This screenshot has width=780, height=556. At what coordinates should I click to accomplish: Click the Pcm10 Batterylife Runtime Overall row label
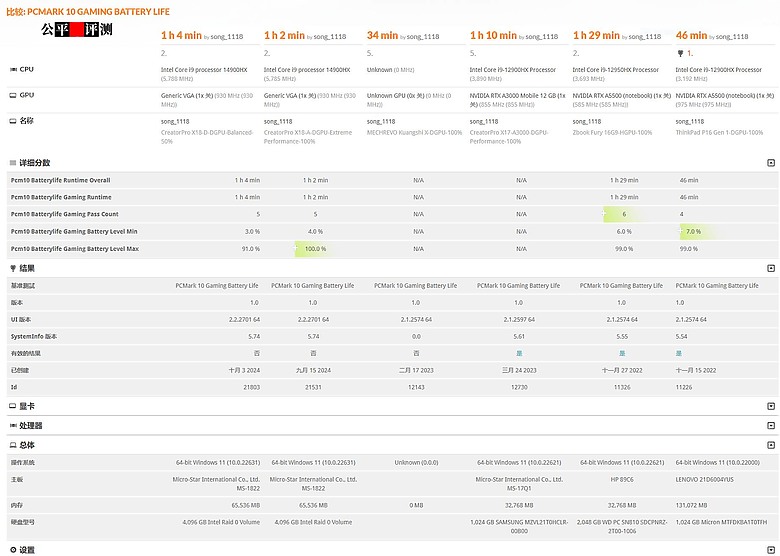click(60, 180)
